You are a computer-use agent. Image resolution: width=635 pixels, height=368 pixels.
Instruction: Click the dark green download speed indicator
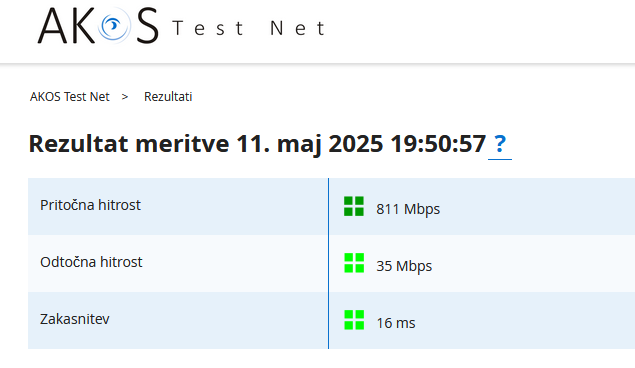coord(354,206)
